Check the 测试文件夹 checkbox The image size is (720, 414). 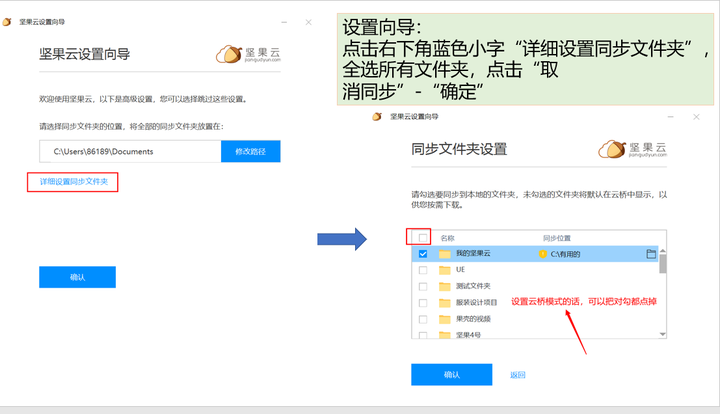click(x=423, y=286)
